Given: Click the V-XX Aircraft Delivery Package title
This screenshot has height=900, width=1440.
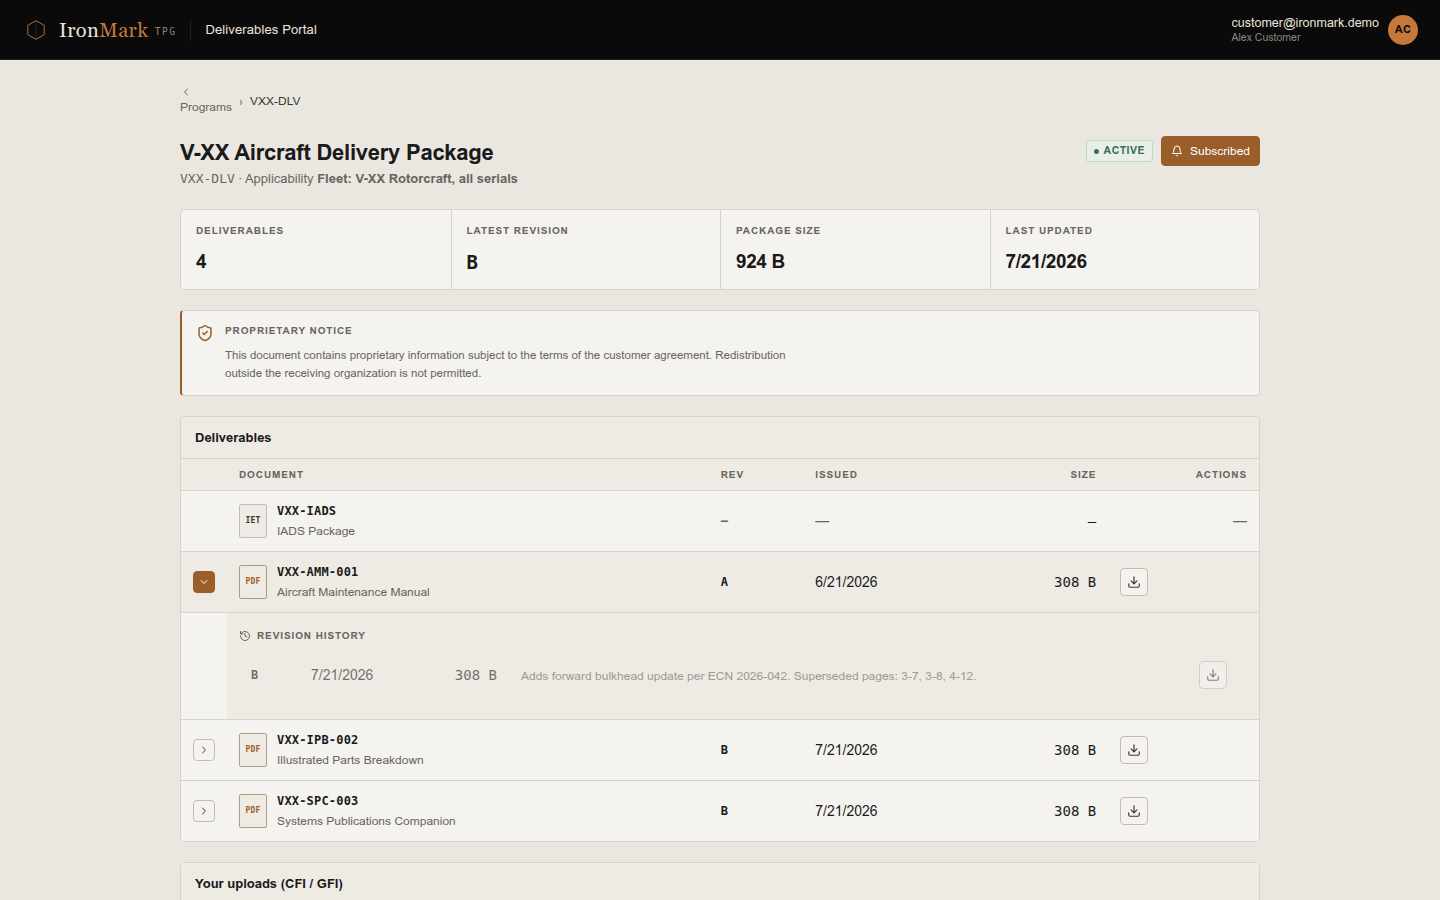Looking at the screenshot, I should 337,152.
